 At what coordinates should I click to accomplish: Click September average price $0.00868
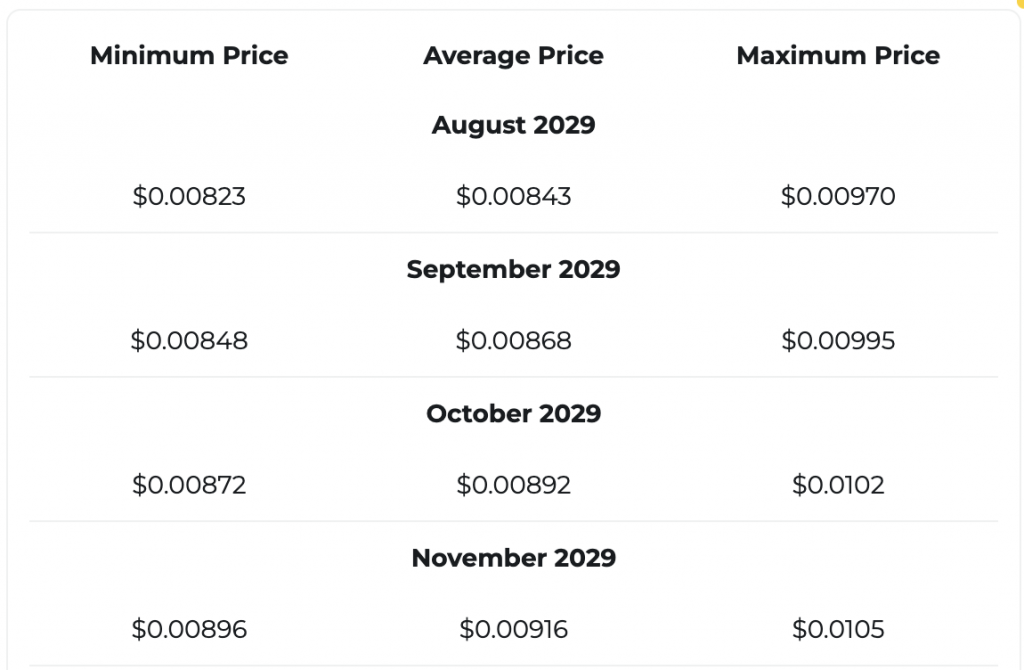pos(513,340)
